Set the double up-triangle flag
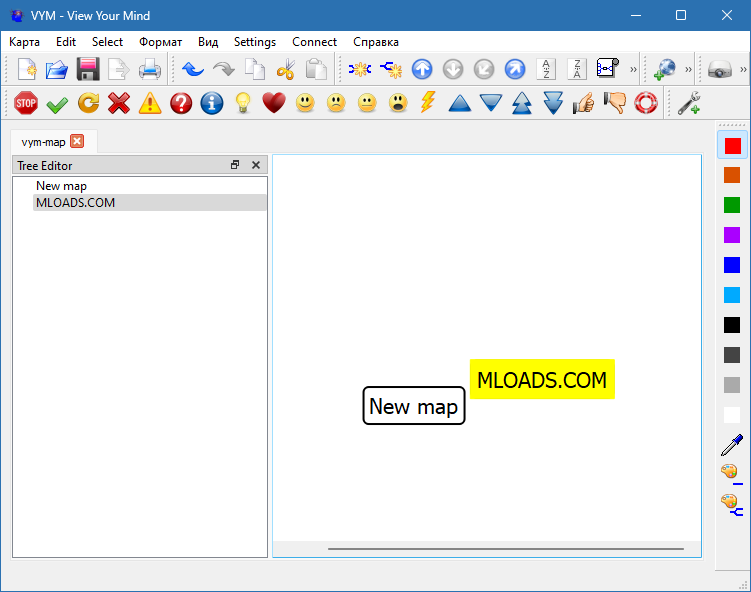Viewport: 751px width, 592px height. (x=522, y=103)
